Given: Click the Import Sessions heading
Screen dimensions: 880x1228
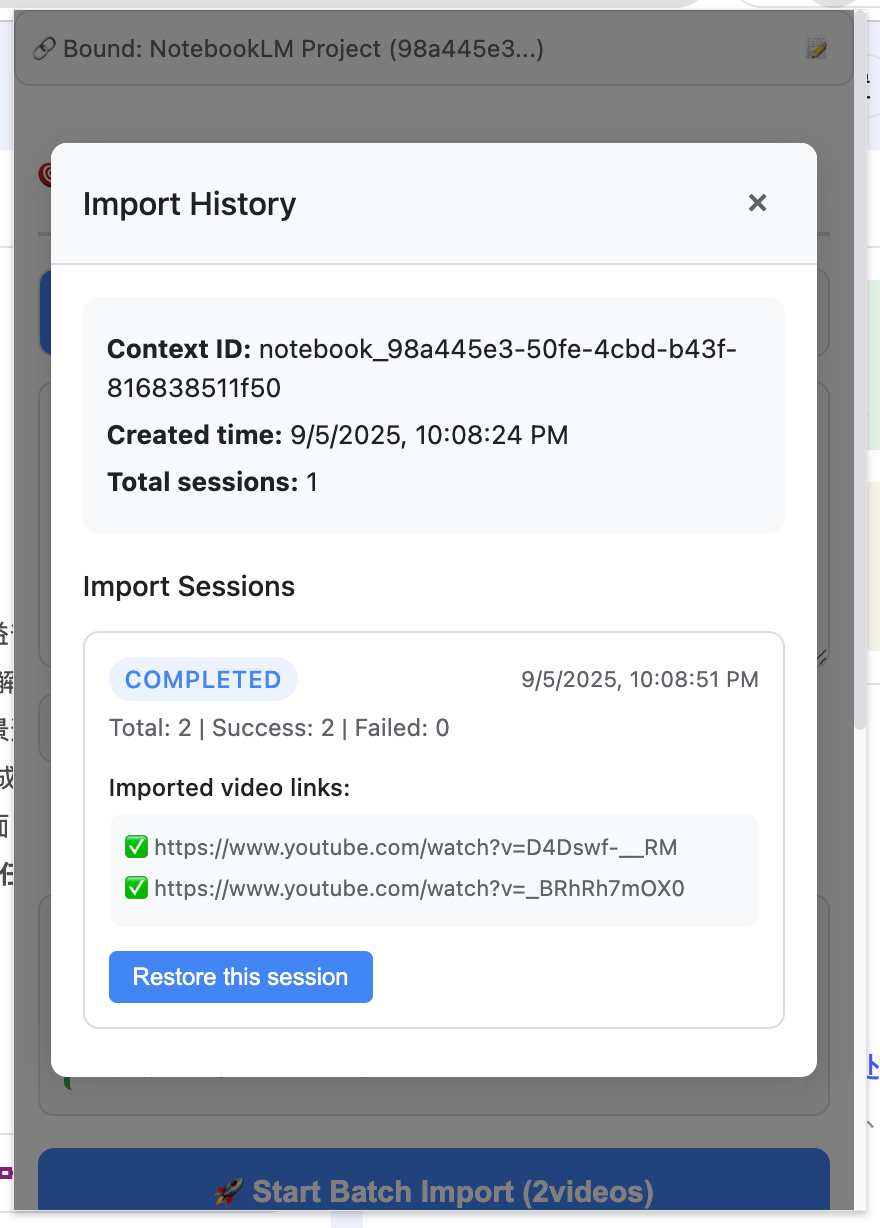Looking at the screenshot, I should pyautogui.click(x=188, y=586).
